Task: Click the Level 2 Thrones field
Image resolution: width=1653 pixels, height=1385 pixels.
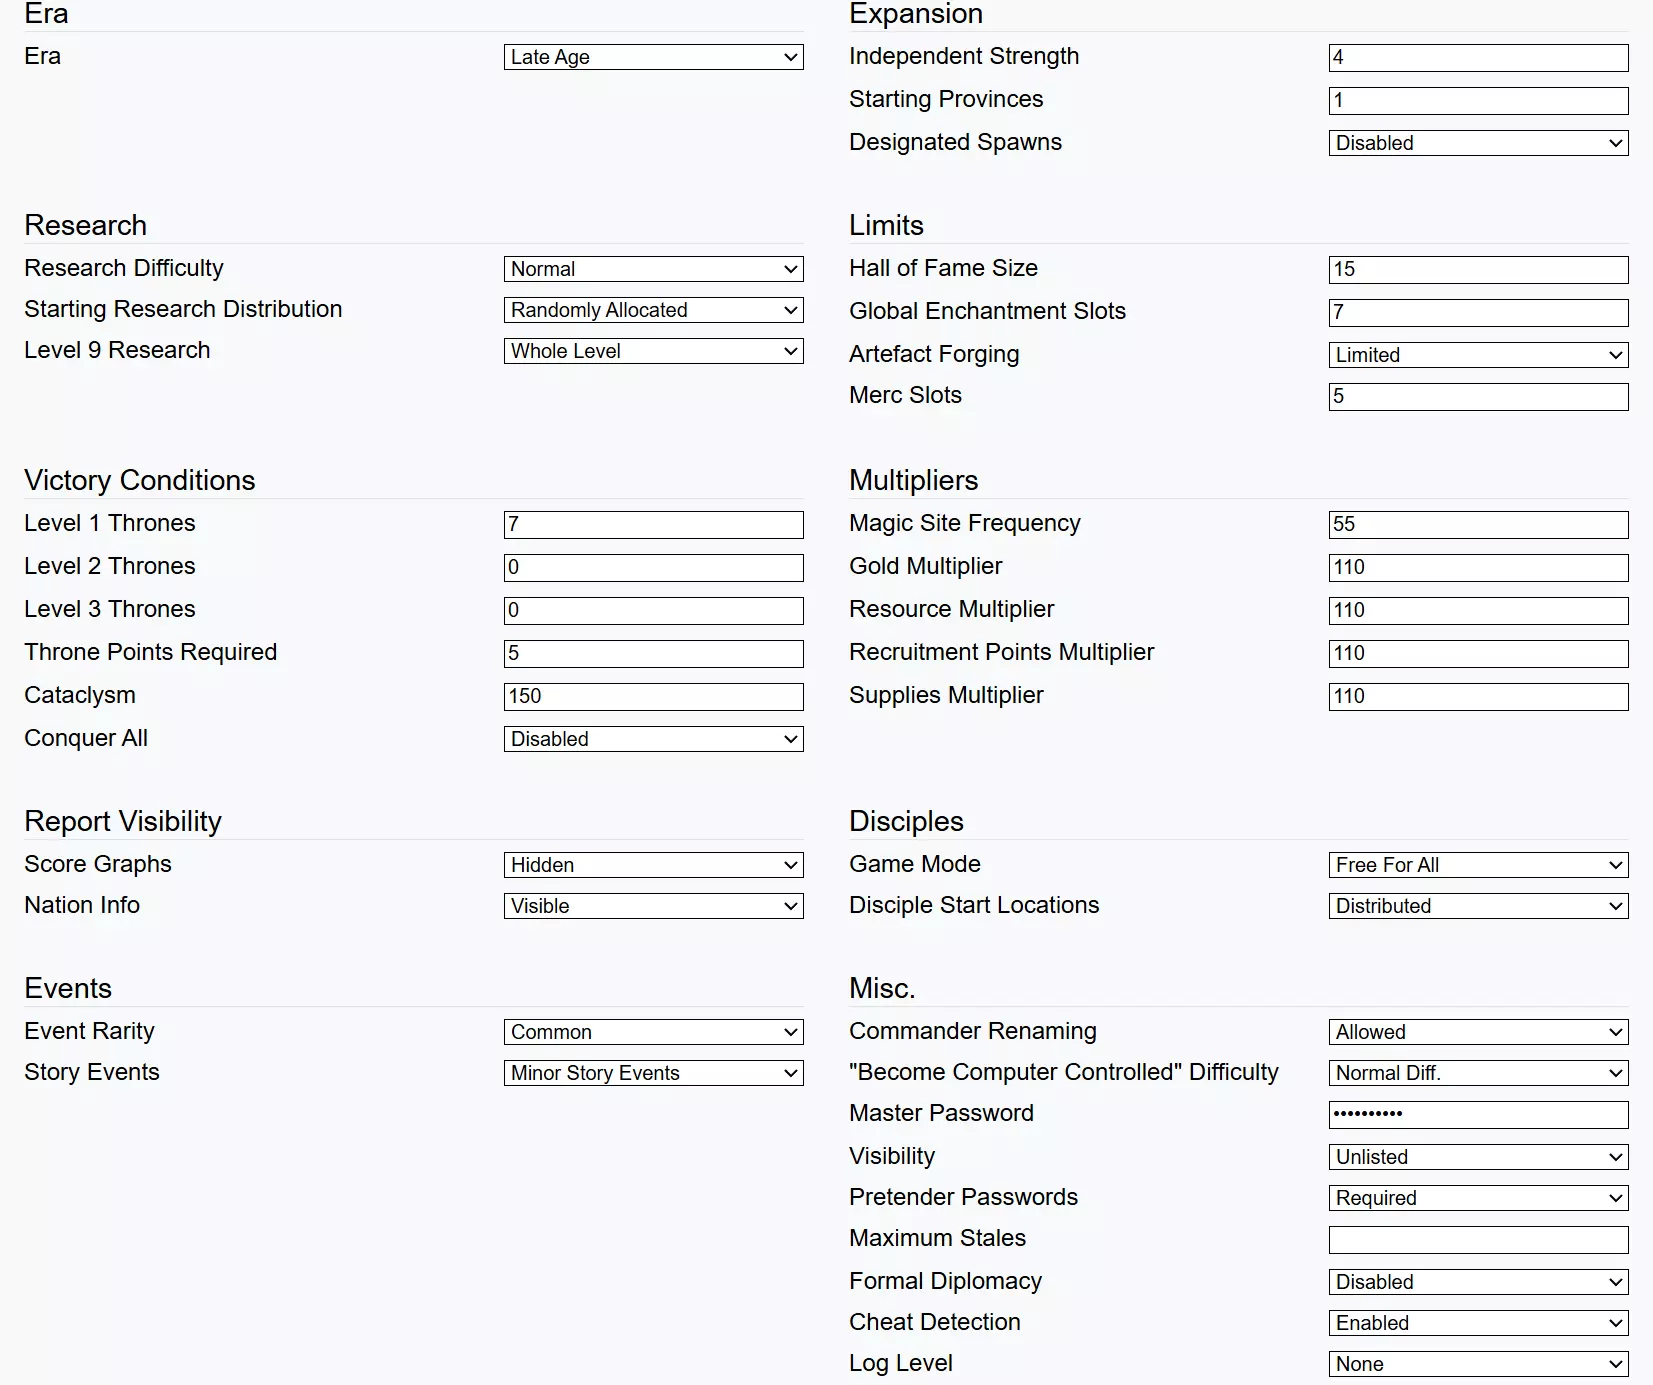Action: click(653, 568)
